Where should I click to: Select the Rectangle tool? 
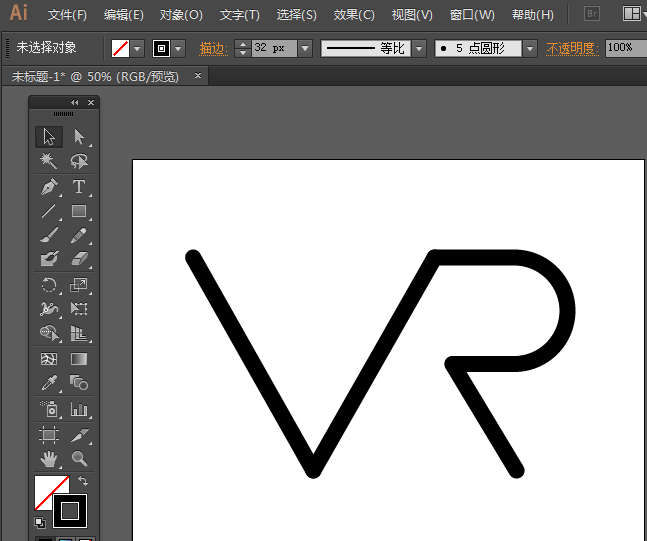point(79,211)
